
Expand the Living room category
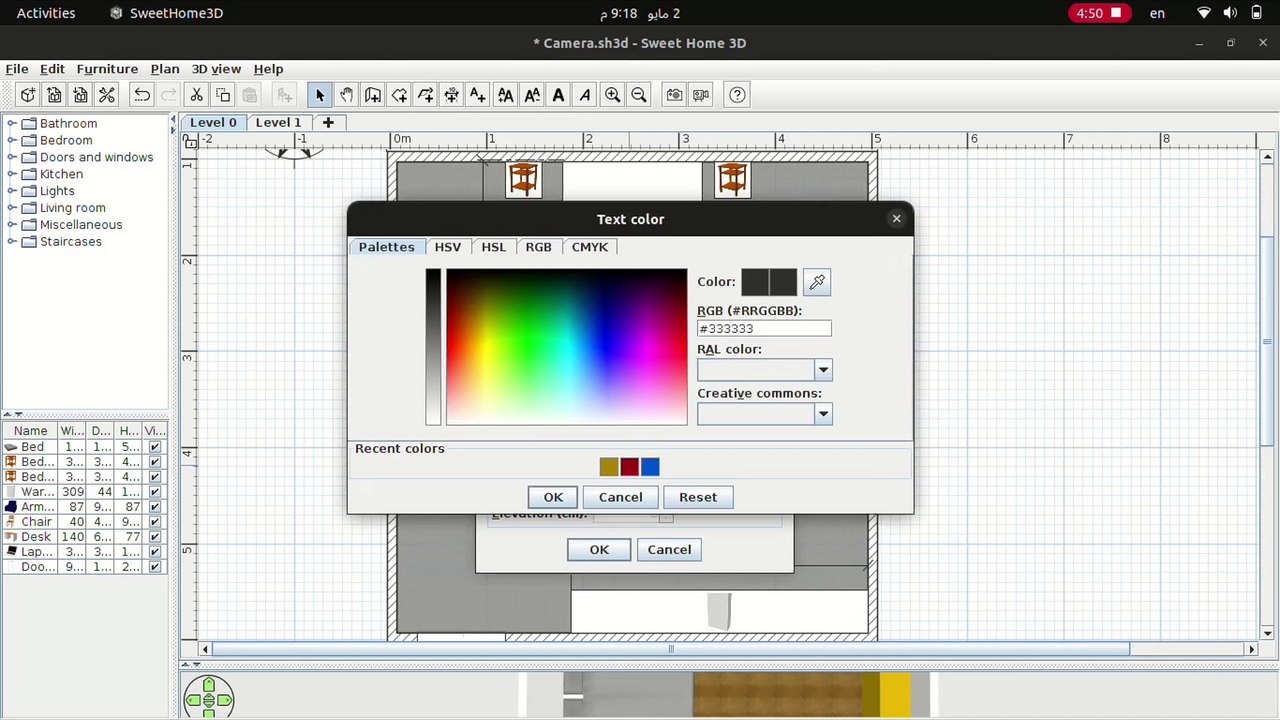pyautogui.click(x=12, y=208)
